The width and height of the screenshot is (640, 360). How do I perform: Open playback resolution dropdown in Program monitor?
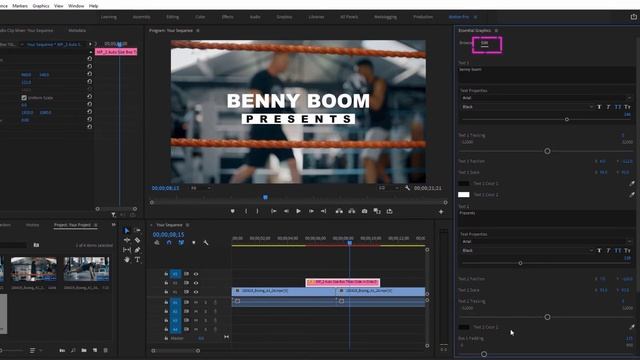389,188
